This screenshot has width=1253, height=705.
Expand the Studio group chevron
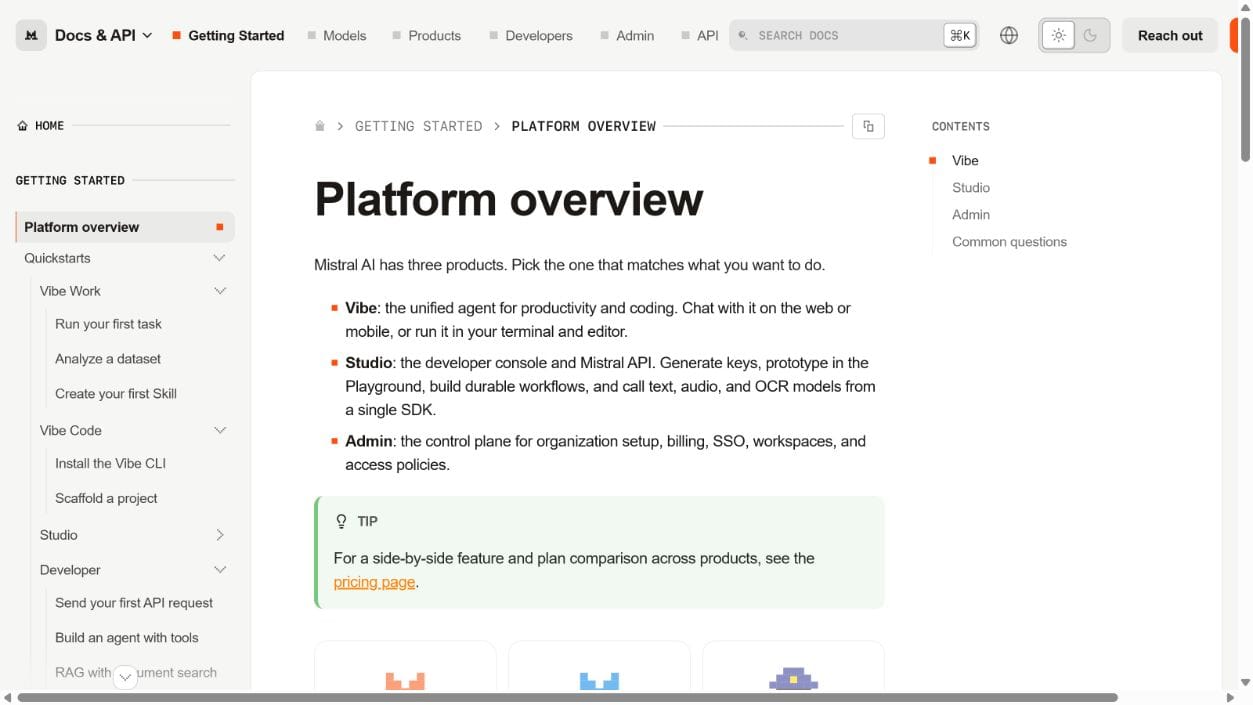pos(220,535)
